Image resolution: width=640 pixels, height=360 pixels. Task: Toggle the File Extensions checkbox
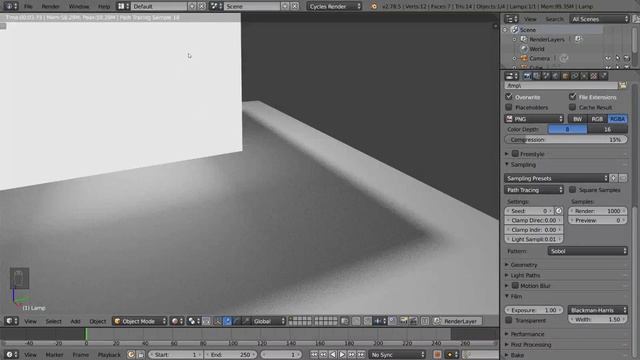click(x=572, y=97)
